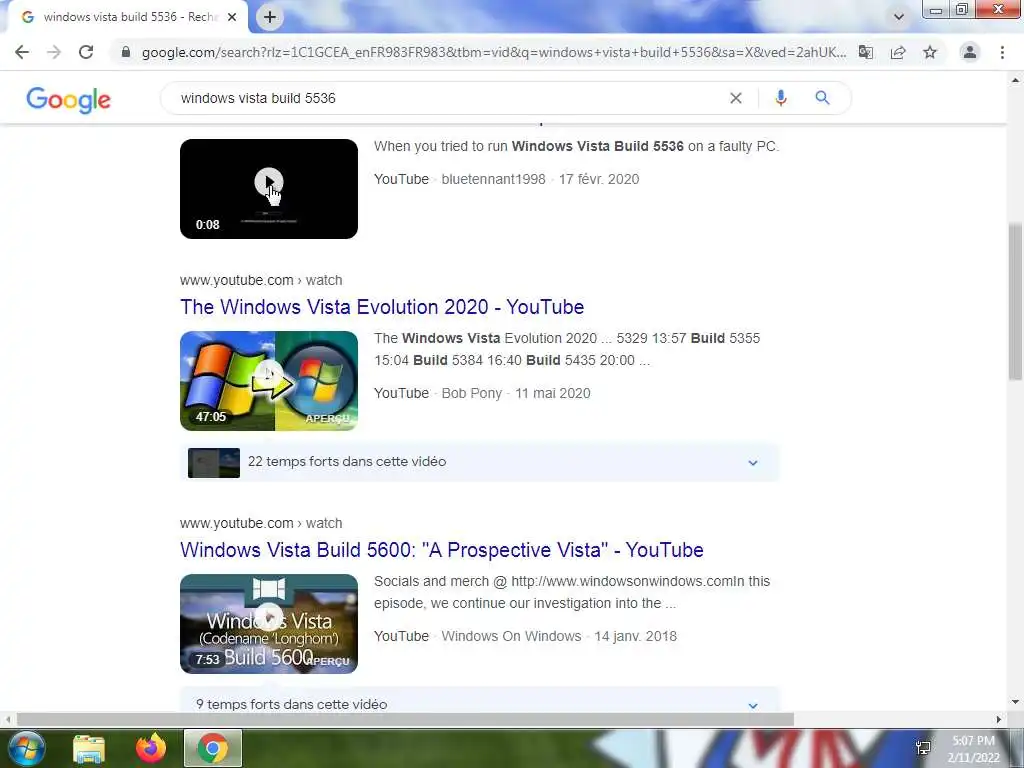Open the translate page icon
Screen dimensions: 1024x768
(866, 52)
